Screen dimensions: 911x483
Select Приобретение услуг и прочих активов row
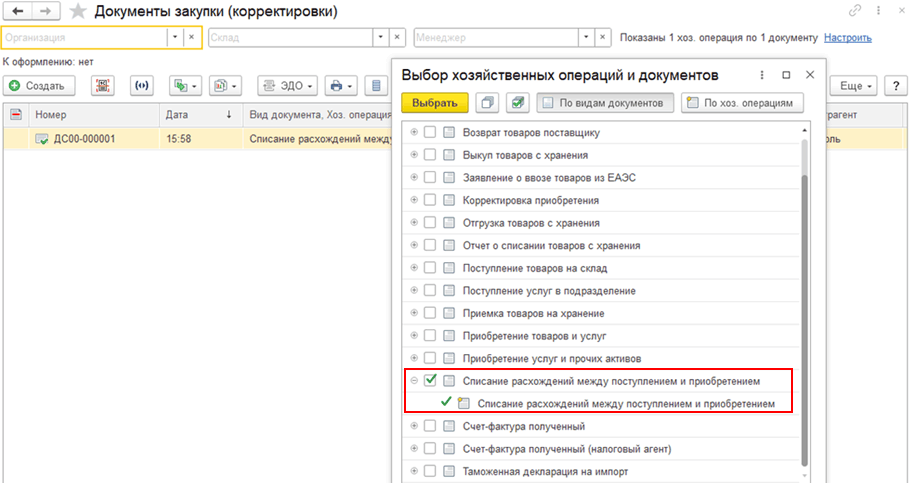click(601, 358)
